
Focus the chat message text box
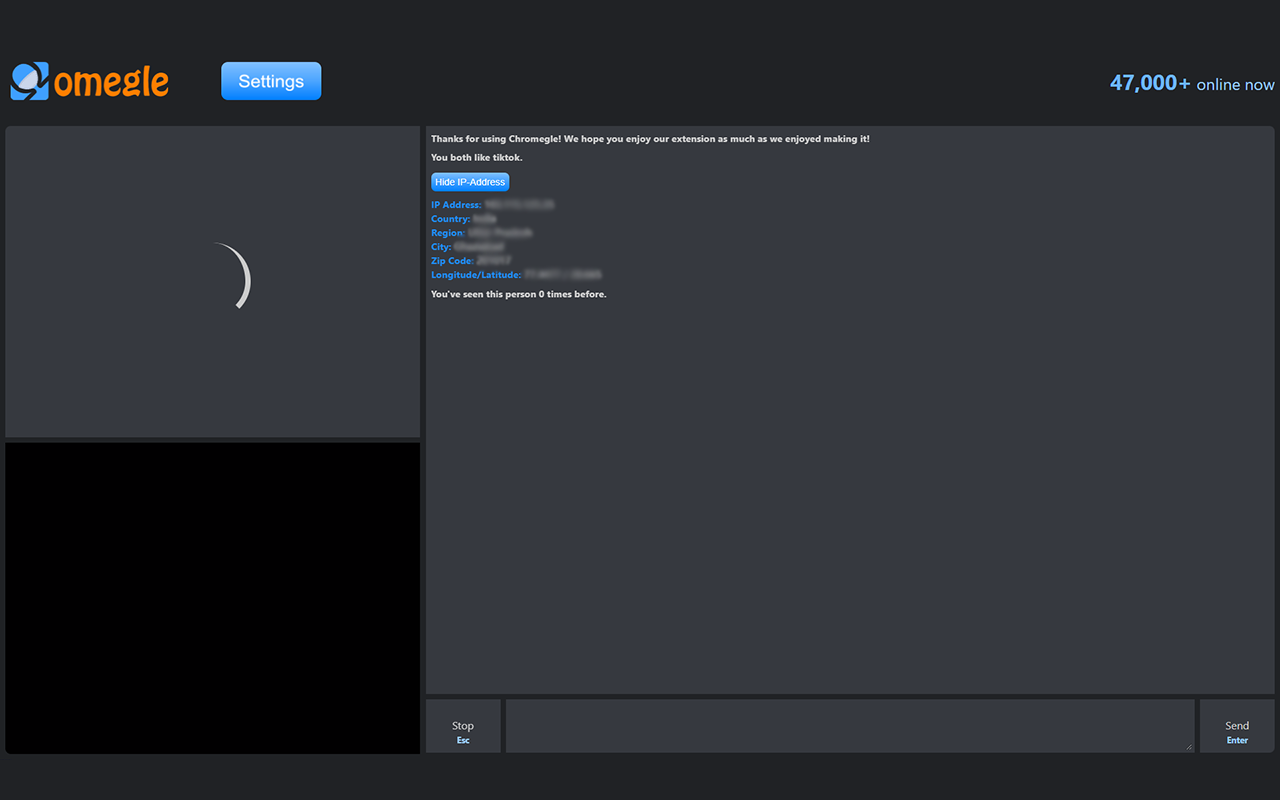point(850,726)
